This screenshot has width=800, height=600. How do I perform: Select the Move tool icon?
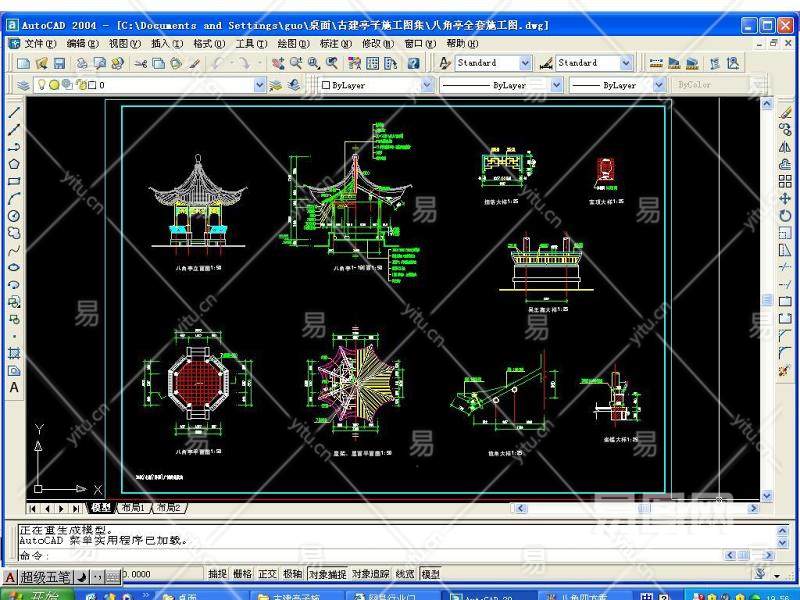[785, 198]
